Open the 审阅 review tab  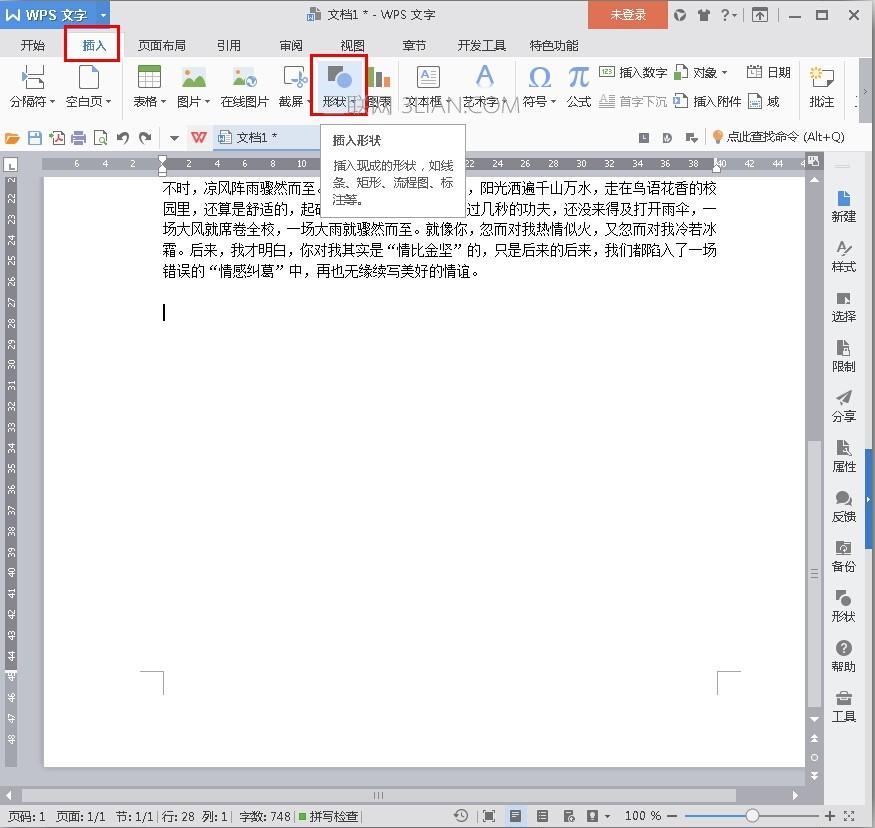coord(291,46)
